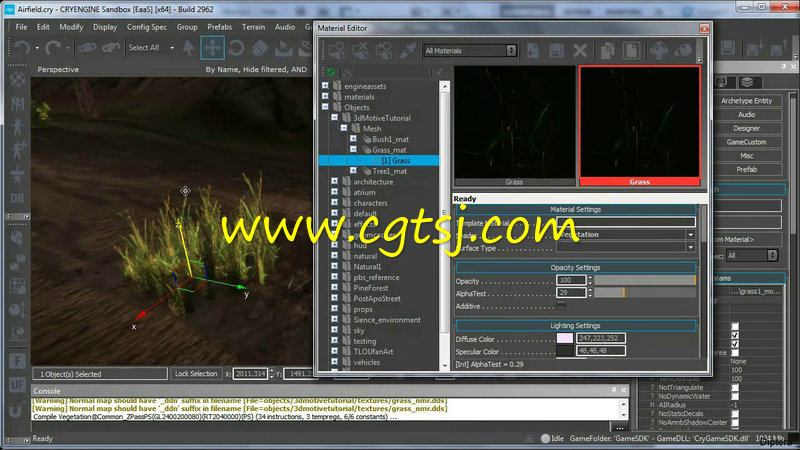
Task: Click the Archetype Entity button
Action: [746, 101]
